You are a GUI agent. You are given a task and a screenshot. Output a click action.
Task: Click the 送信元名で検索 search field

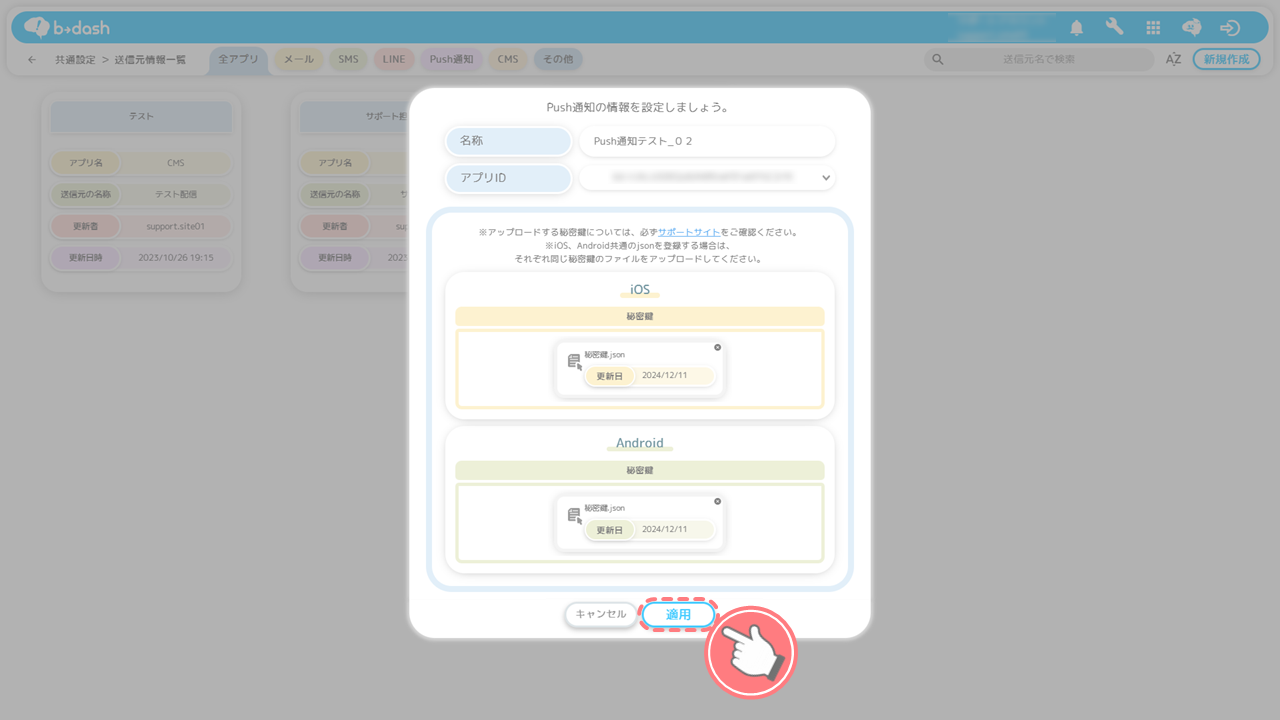[x=1038, y=60]
